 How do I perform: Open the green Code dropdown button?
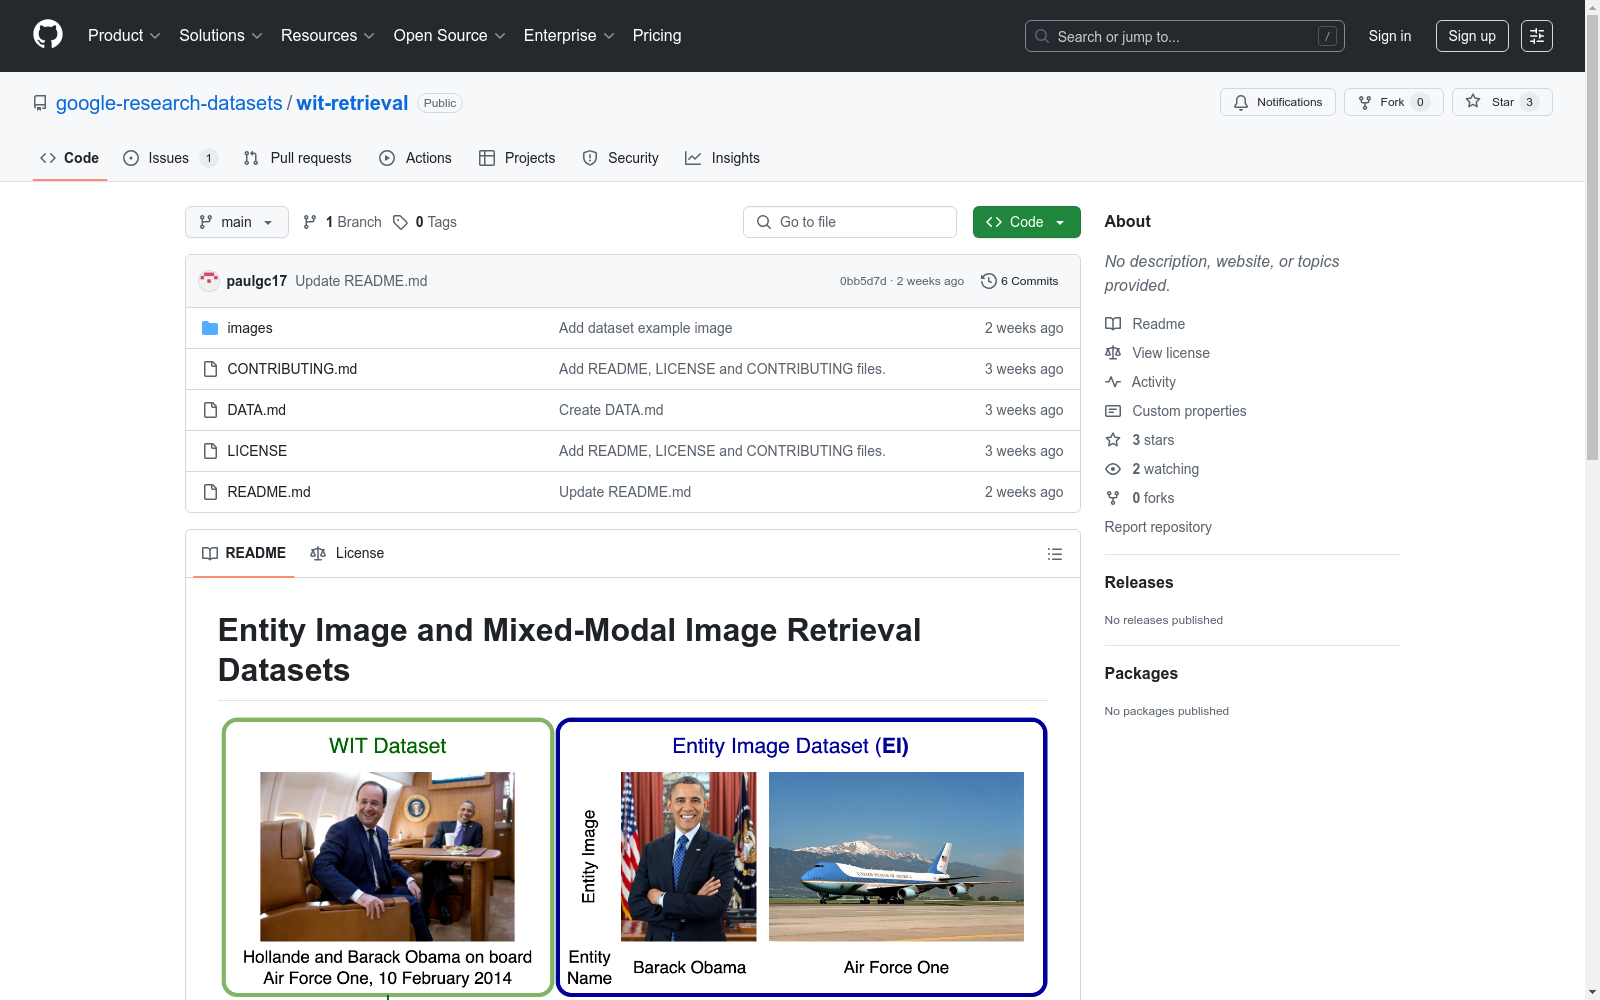(x=1026, y=222)
